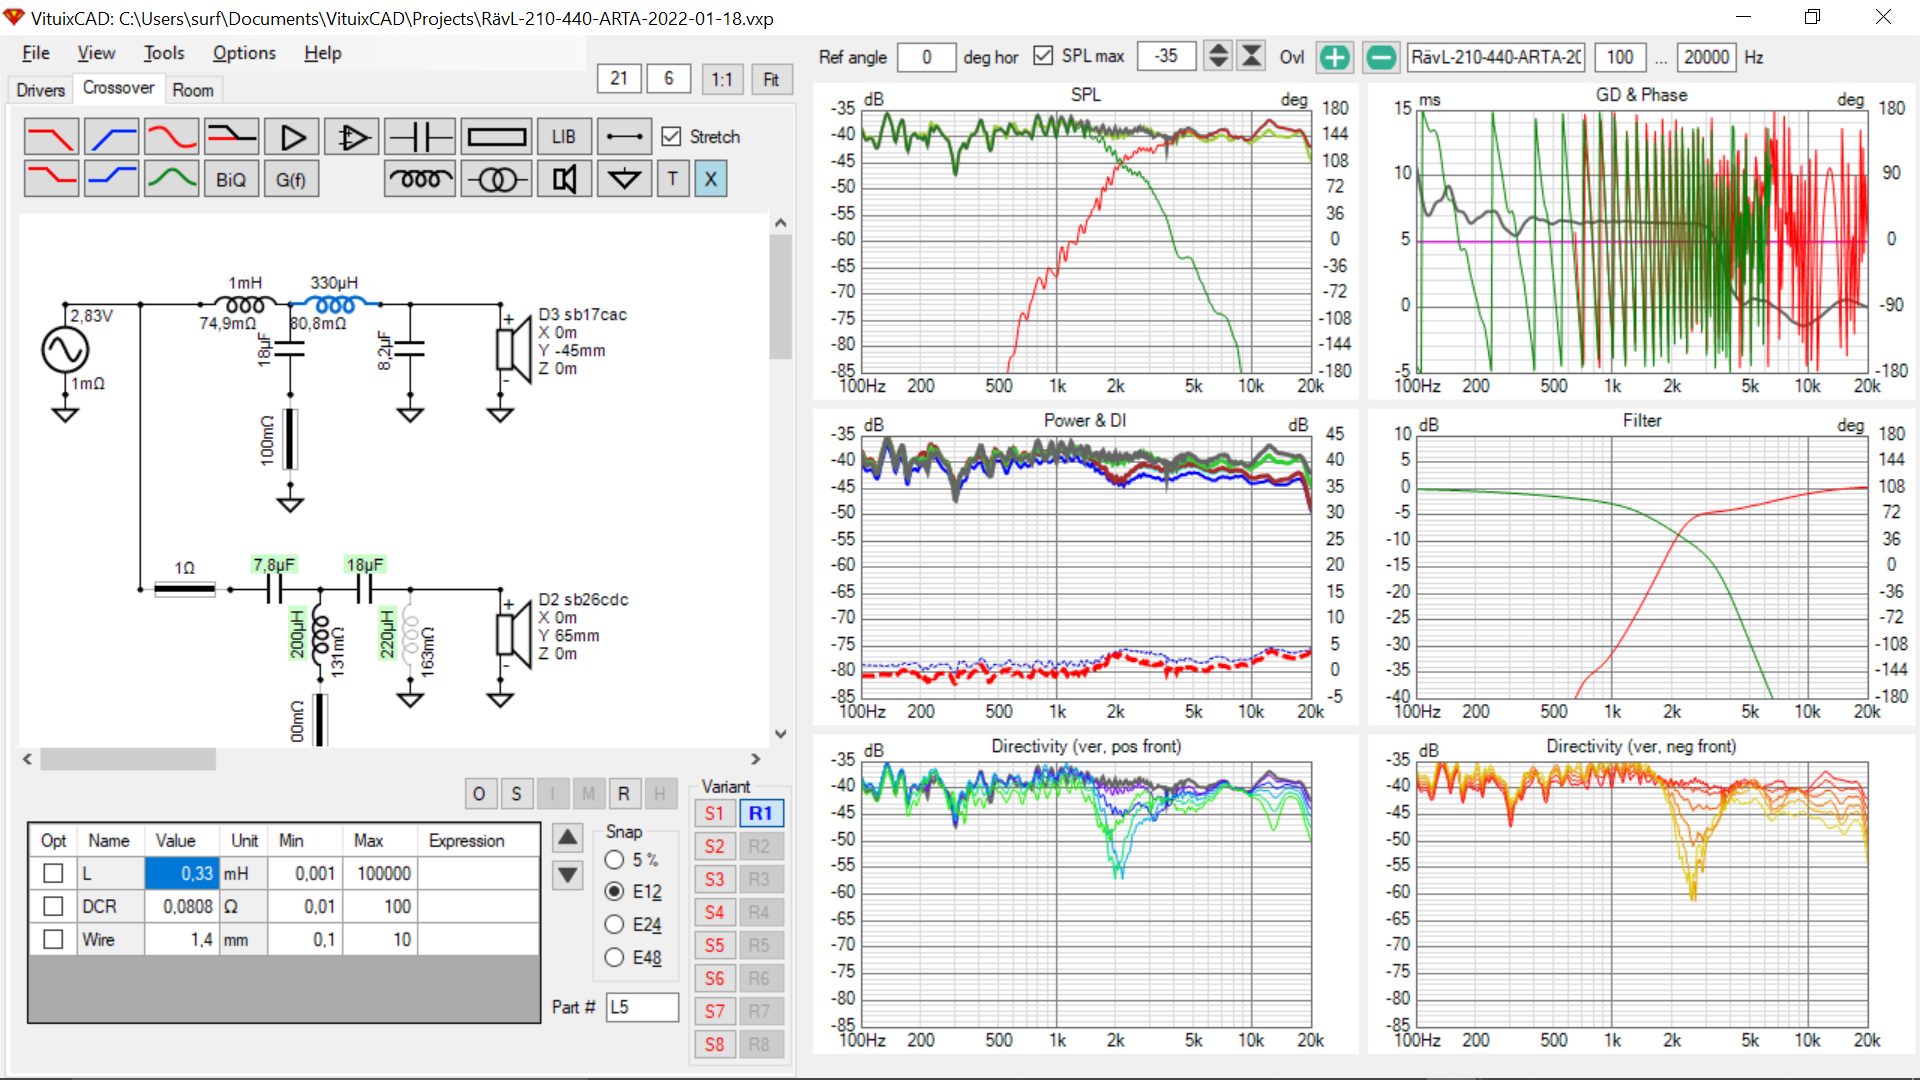Toggle the SPL max checkbox

coord(1043,56)
